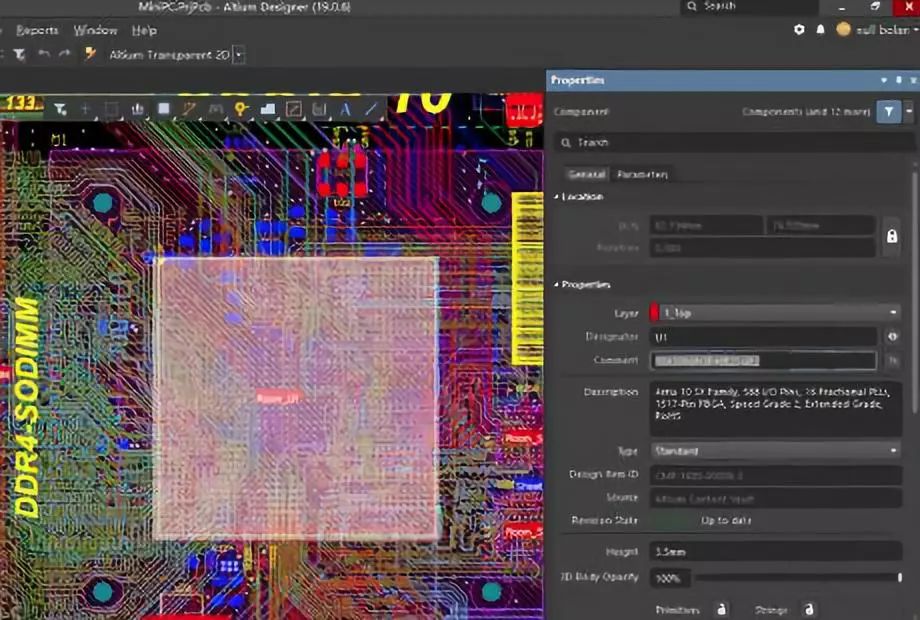Click the redo arrow in the main toolbar
Screen dimensions: 920x620
[65, 54]
